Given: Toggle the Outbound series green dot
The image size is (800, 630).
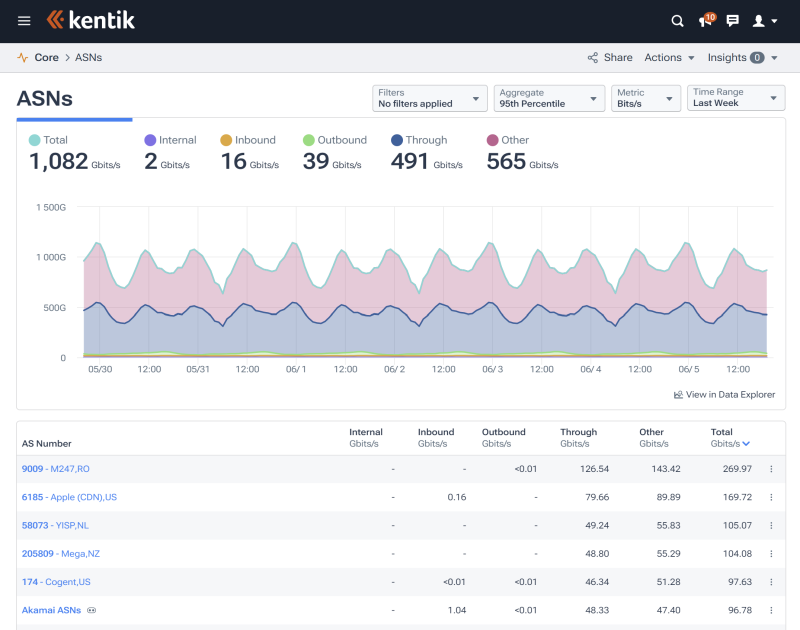Looking at the screenshot, I should coord(309,140).
